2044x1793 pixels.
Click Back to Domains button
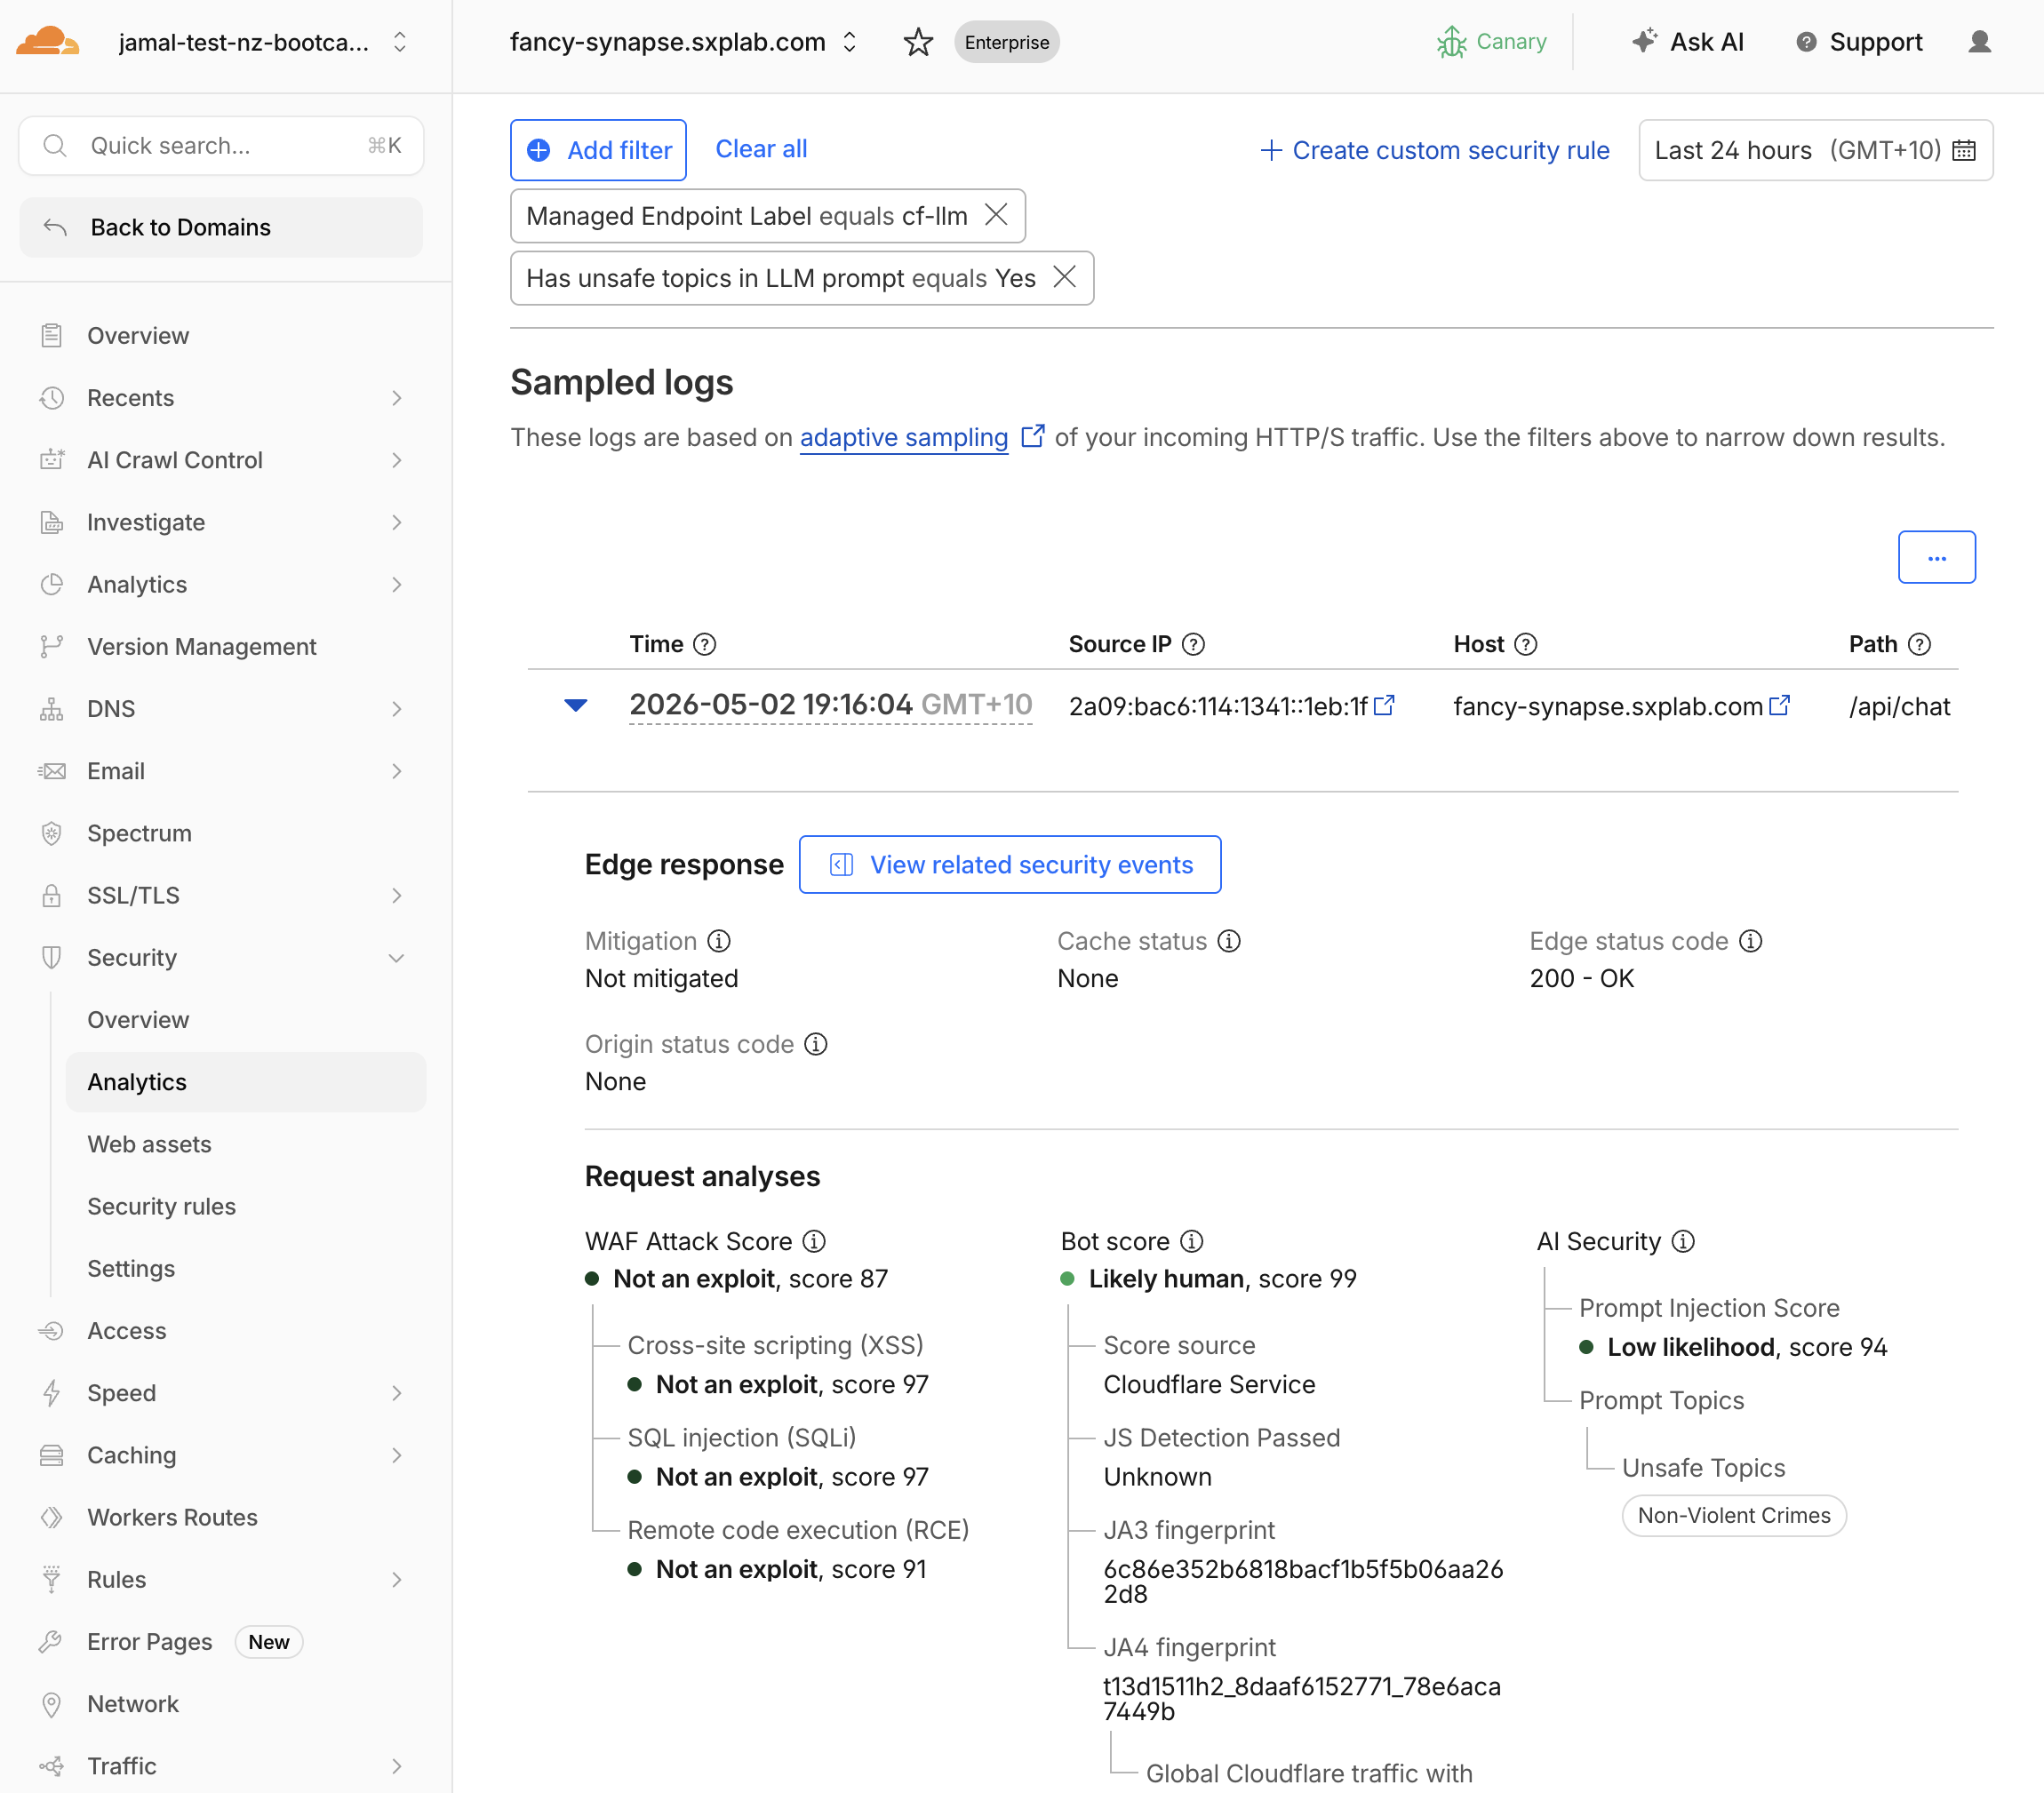tap(221, 227)
